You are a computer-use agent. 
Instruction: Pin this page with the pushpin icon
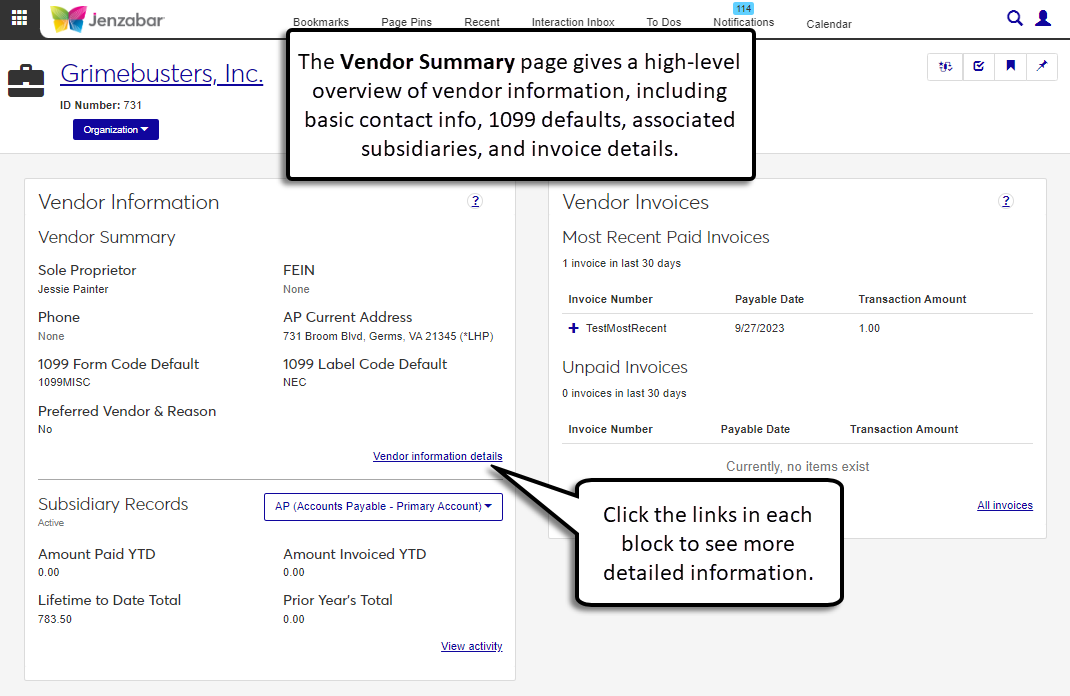point(1042,66)
